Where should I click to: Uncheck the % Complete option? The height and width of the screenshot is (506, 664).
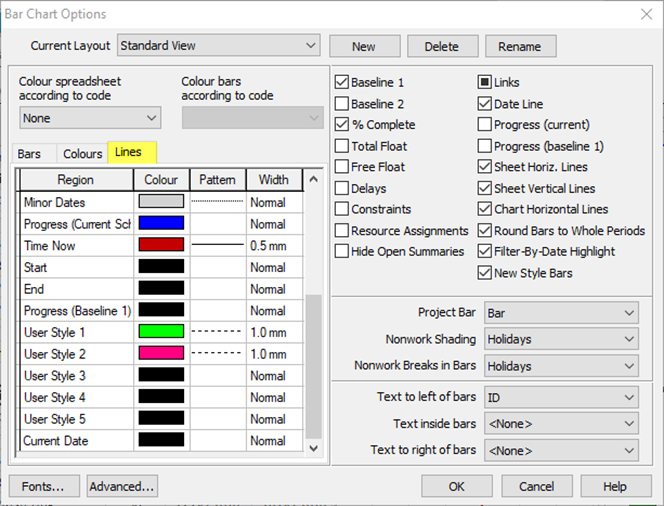coord(342,124)
